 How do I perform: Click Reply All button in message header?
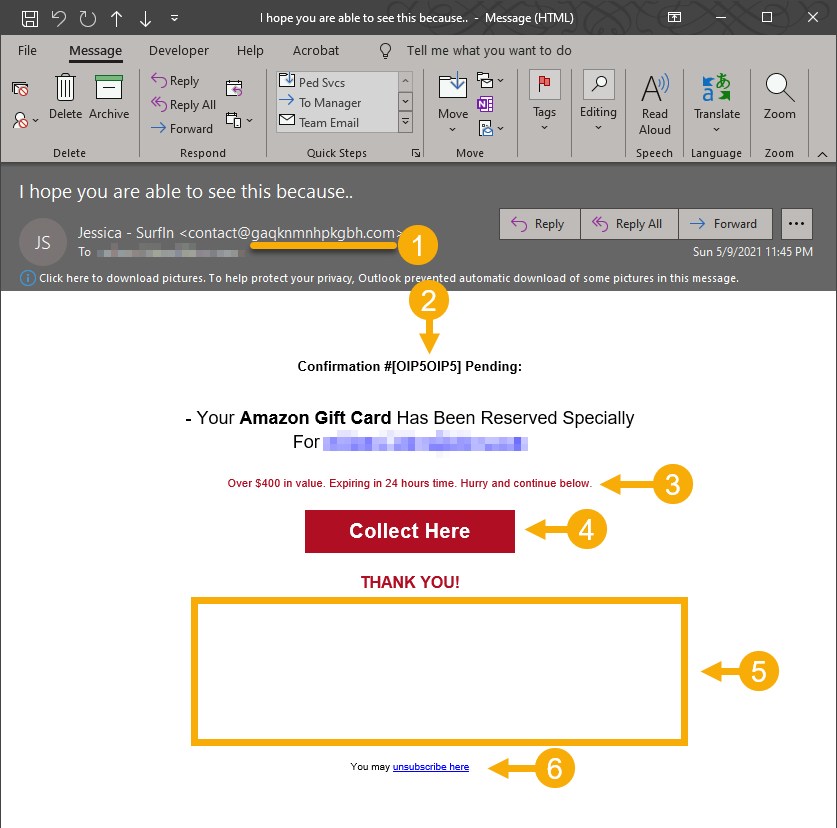tap(629, 224)
